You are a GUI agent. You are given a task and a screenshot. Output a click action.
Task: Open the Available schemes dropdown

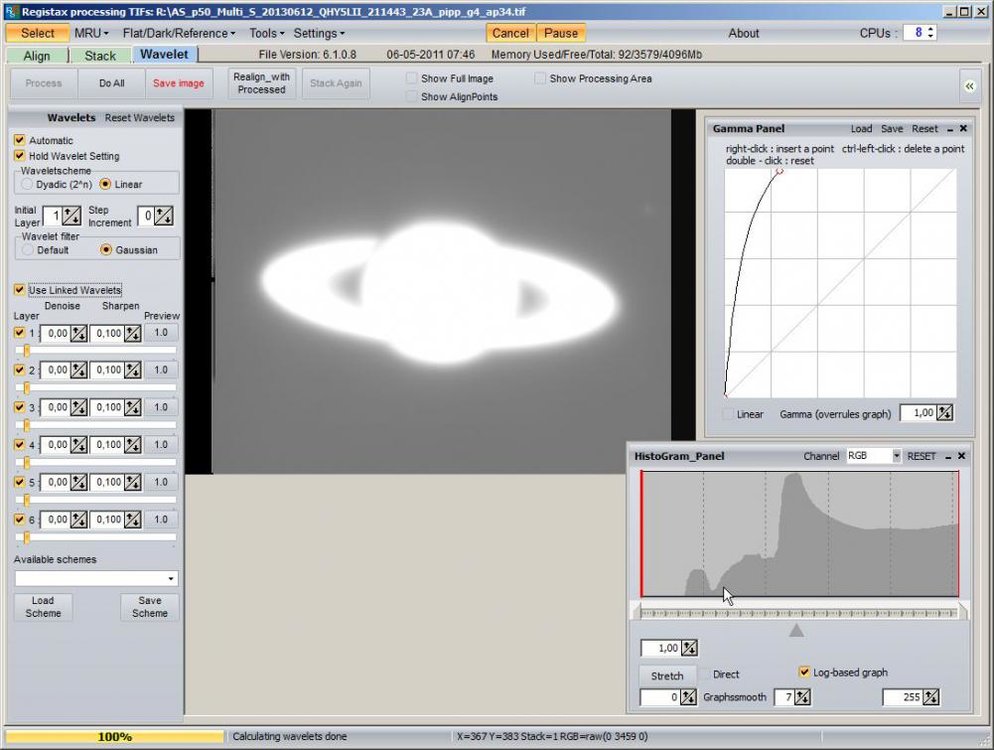170,578
